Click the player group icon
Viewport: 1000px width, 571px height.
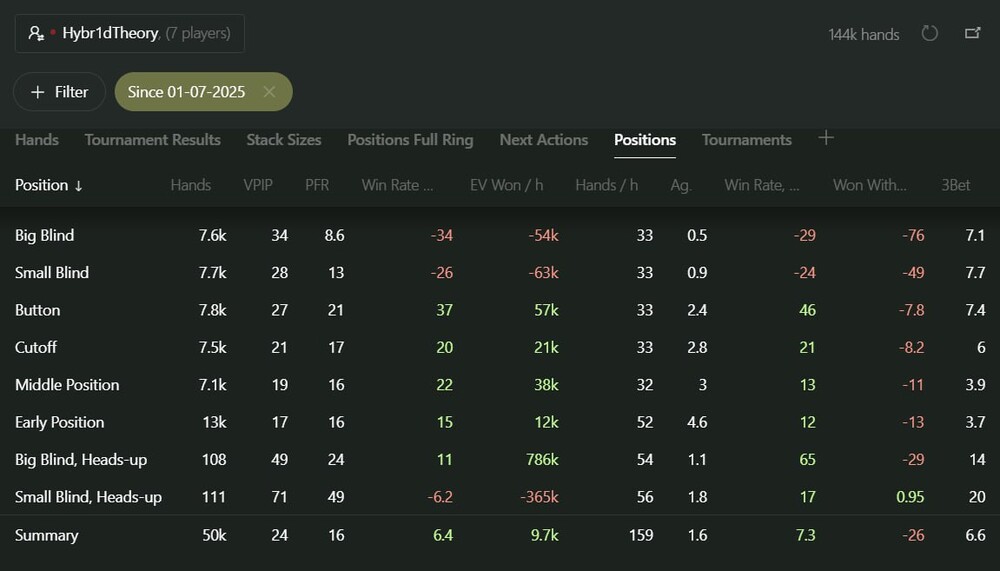pyautogui.click(x=37, y=34)
